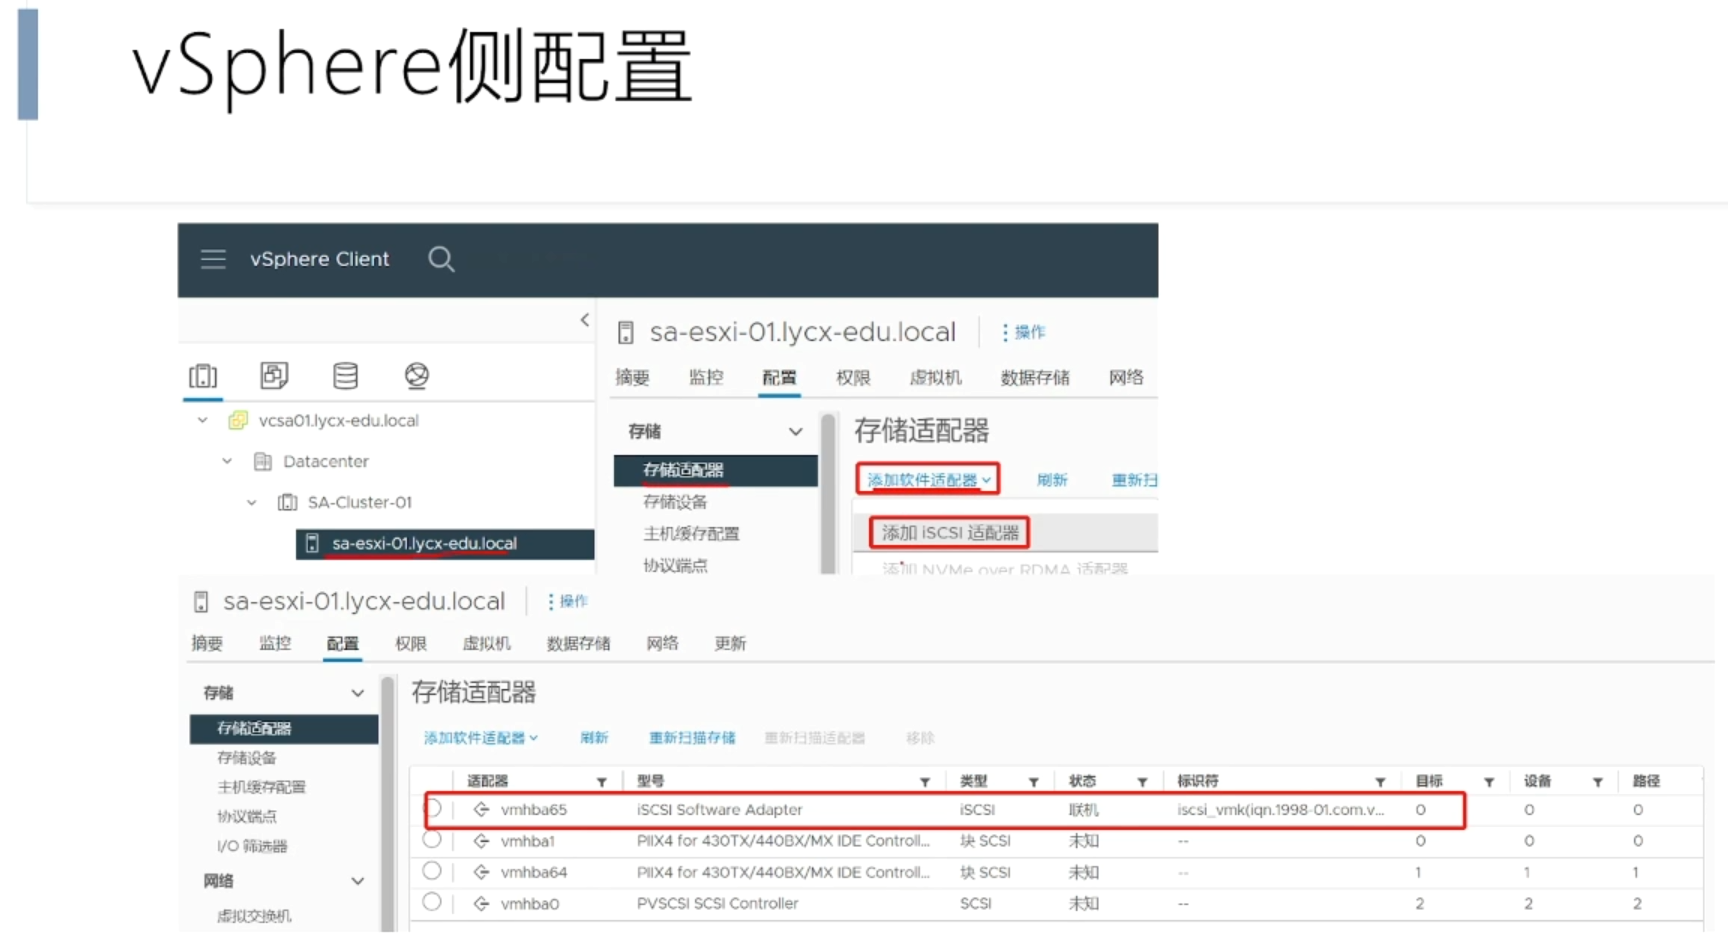The width and height of the screenshot is (1728, 949).
Task: Open 存储设备 in lower sidebar
Action: click(x=247, y=758)
